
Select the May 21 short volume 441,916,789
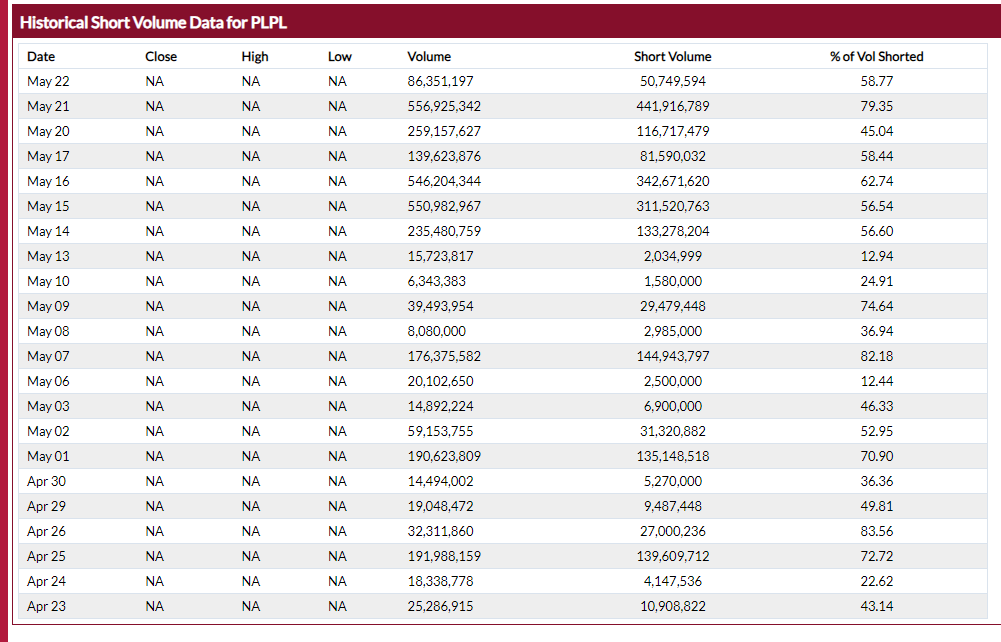point(672,106)
